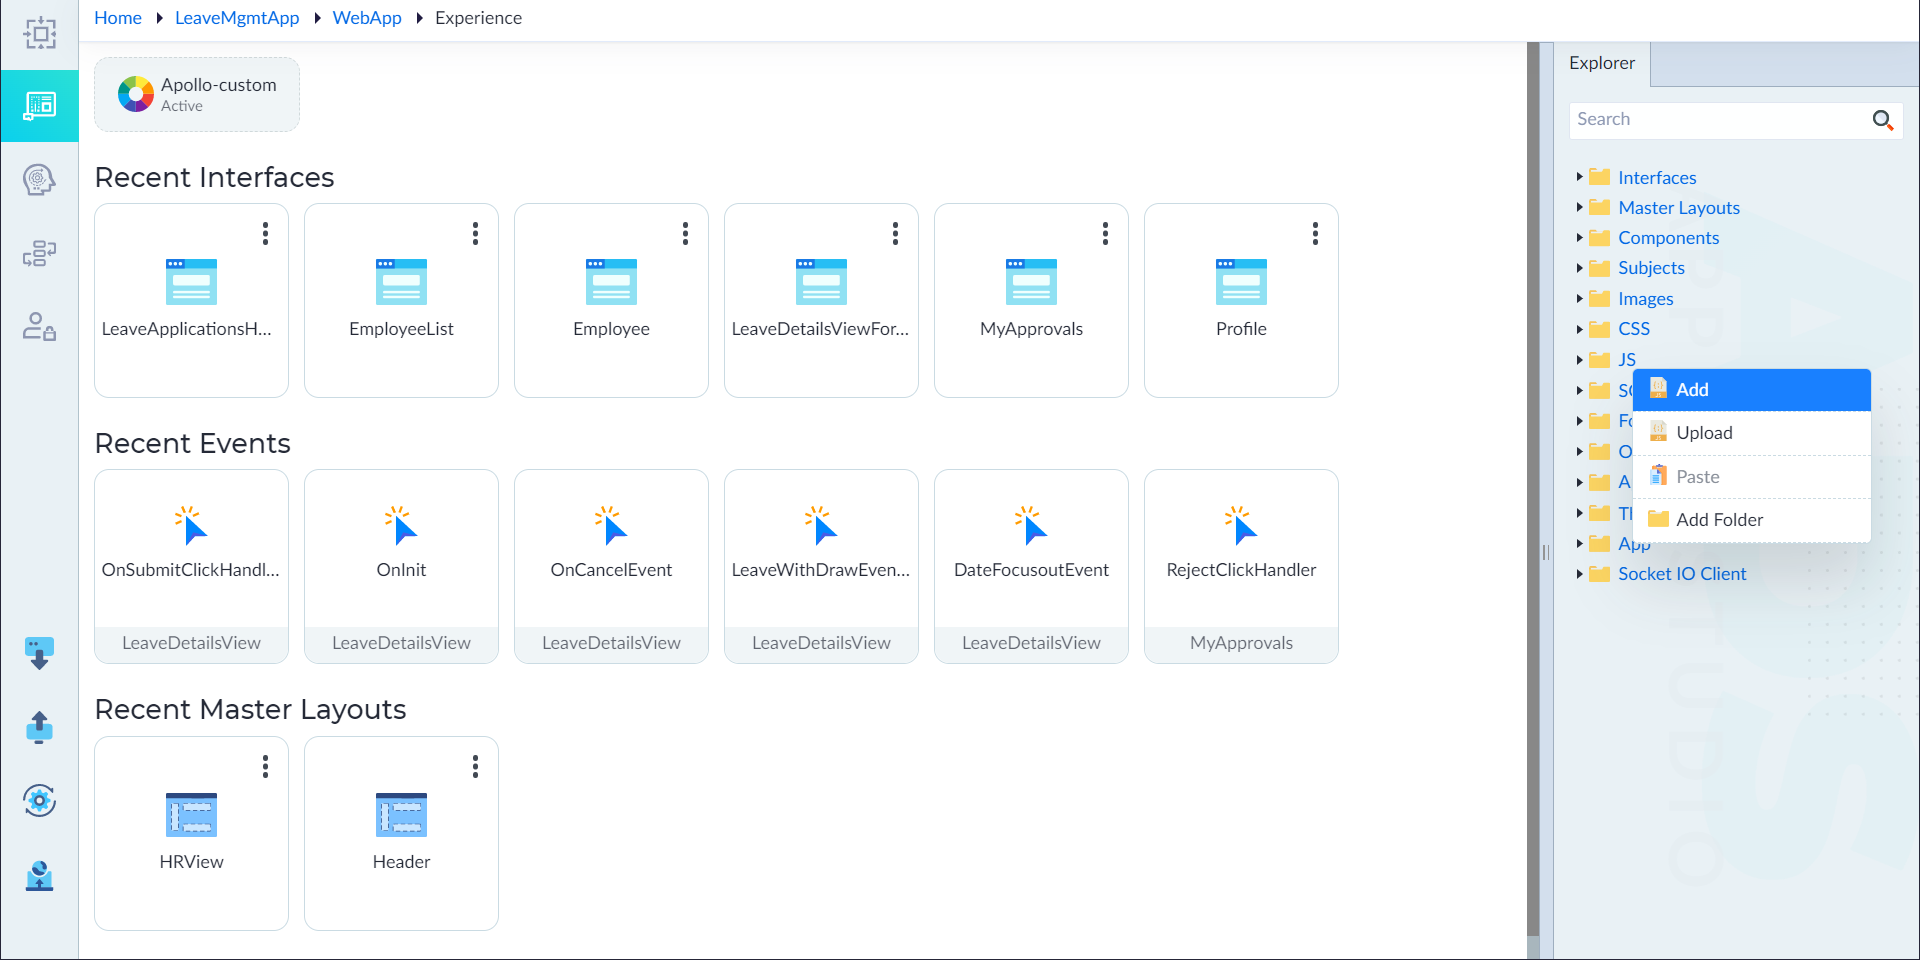The image size is (1920, 960).
Task: Open kebab menu on LeaveDetailsViewFor... card
Action: [x=895, y=234]
